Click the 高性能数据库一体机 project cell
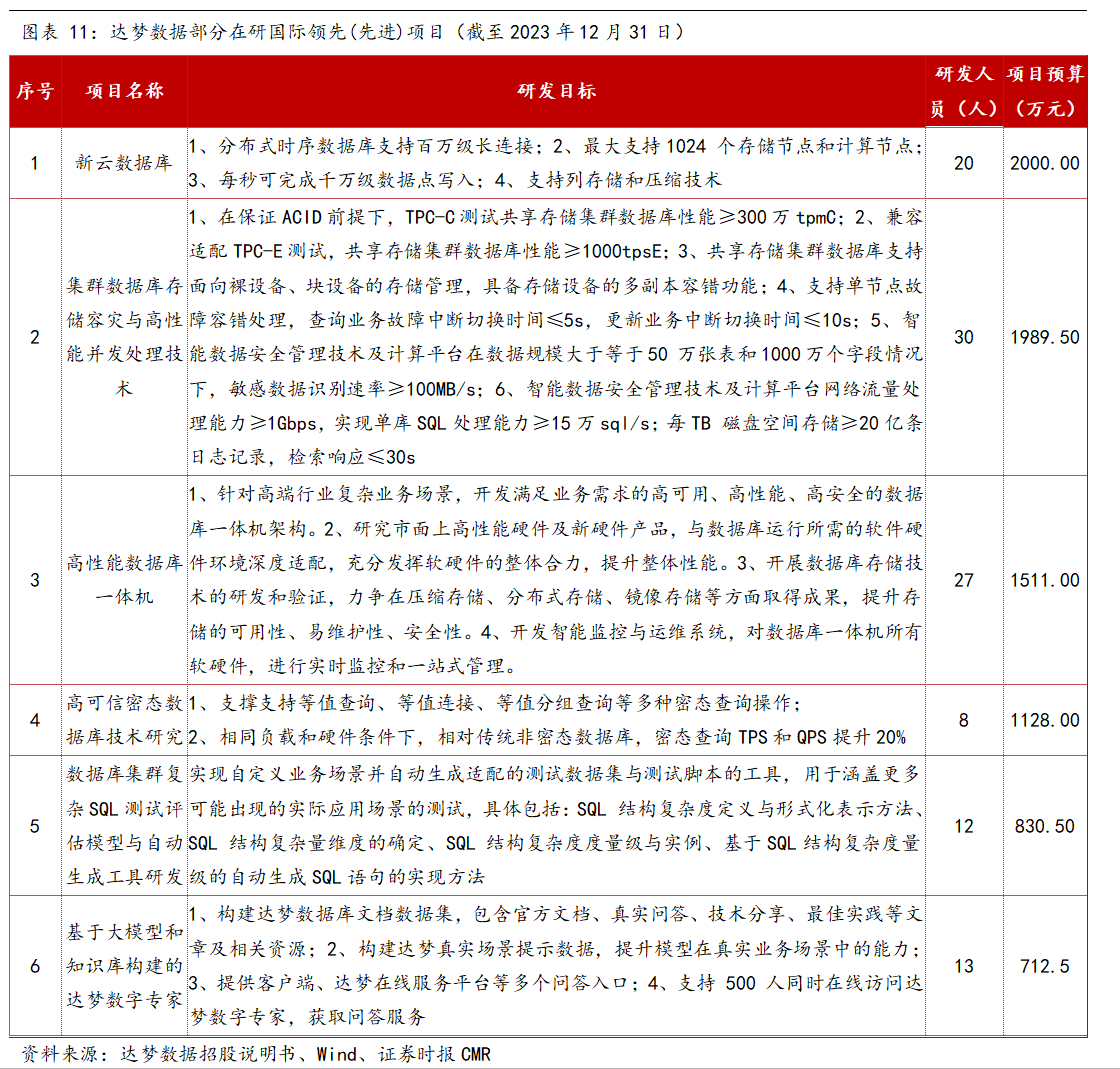This screenshot has width=1120, height=1069. 124,580
